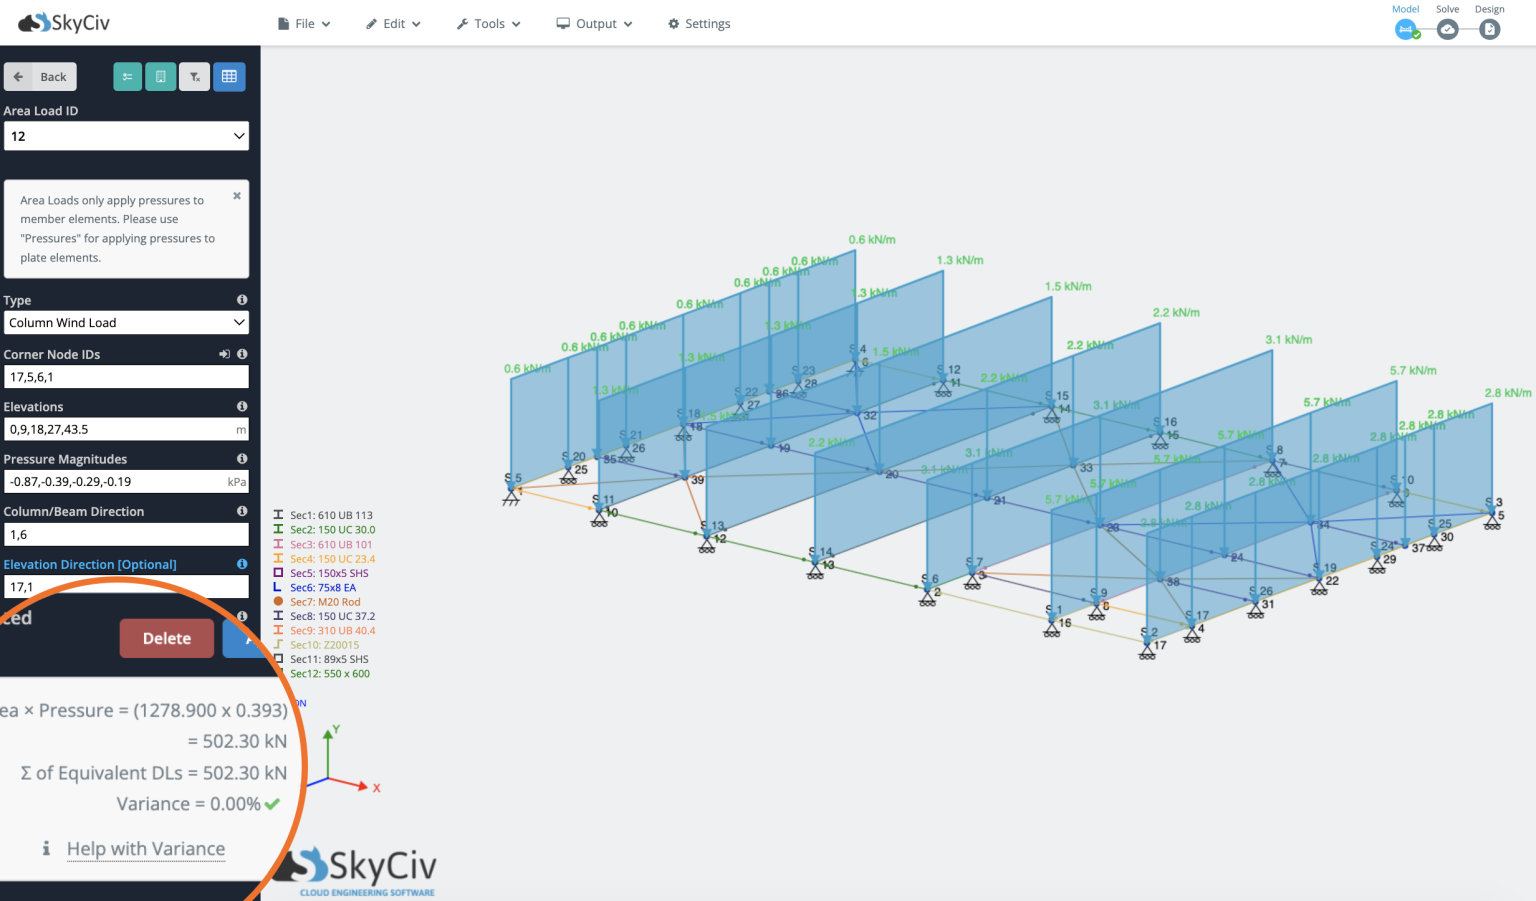Open the Area Load ID dropdown
Image resolution: width=1536 pixels, height=901 pixels.
click(126, 135)
